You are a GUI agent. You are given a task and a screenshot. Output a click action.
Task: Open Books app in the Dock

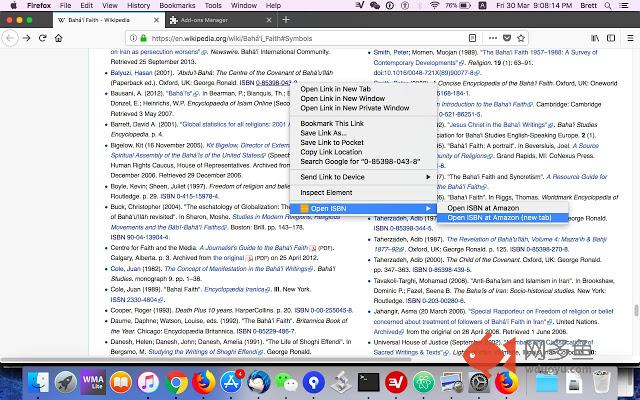(x=121, y=383)
